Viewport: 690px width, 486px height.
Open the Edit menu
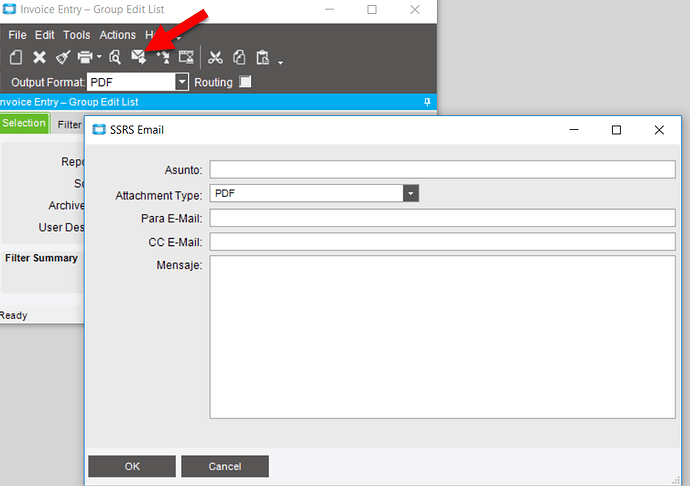[x=44, y=35]
